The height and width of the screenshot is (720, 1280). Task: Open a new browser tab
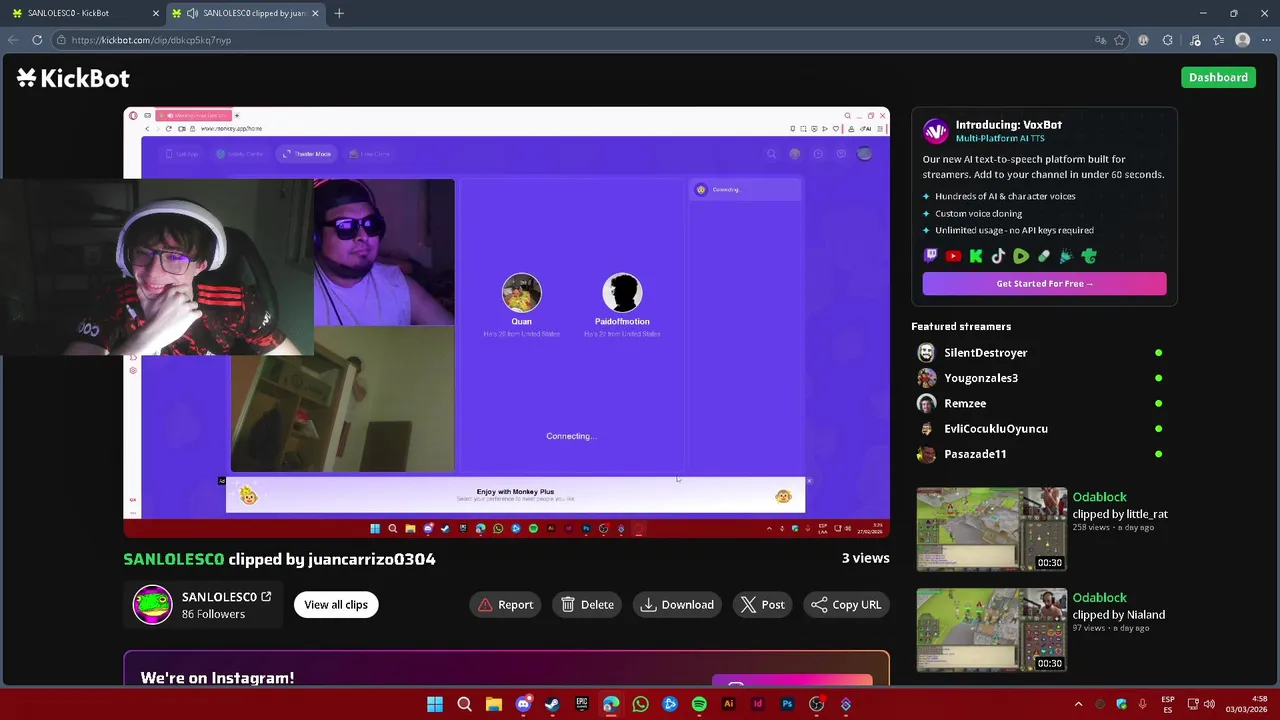pos(339,13)
